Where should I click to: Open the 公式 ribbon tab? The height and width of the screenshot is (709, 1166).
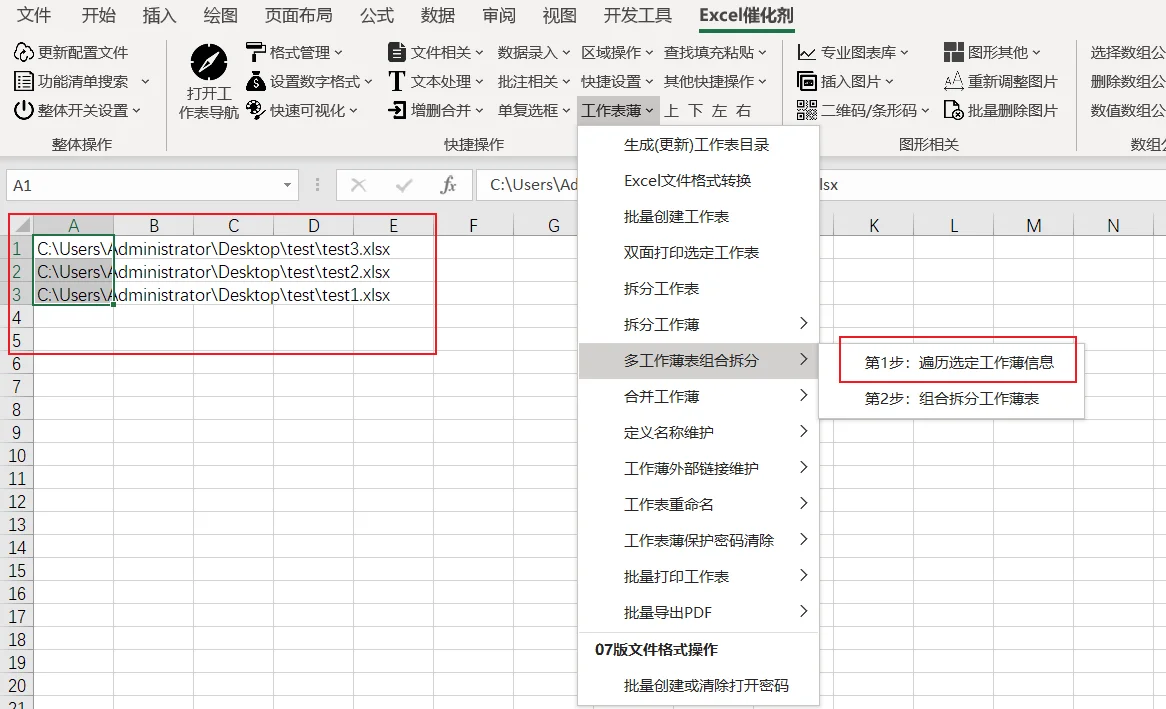tap(377, 15)
